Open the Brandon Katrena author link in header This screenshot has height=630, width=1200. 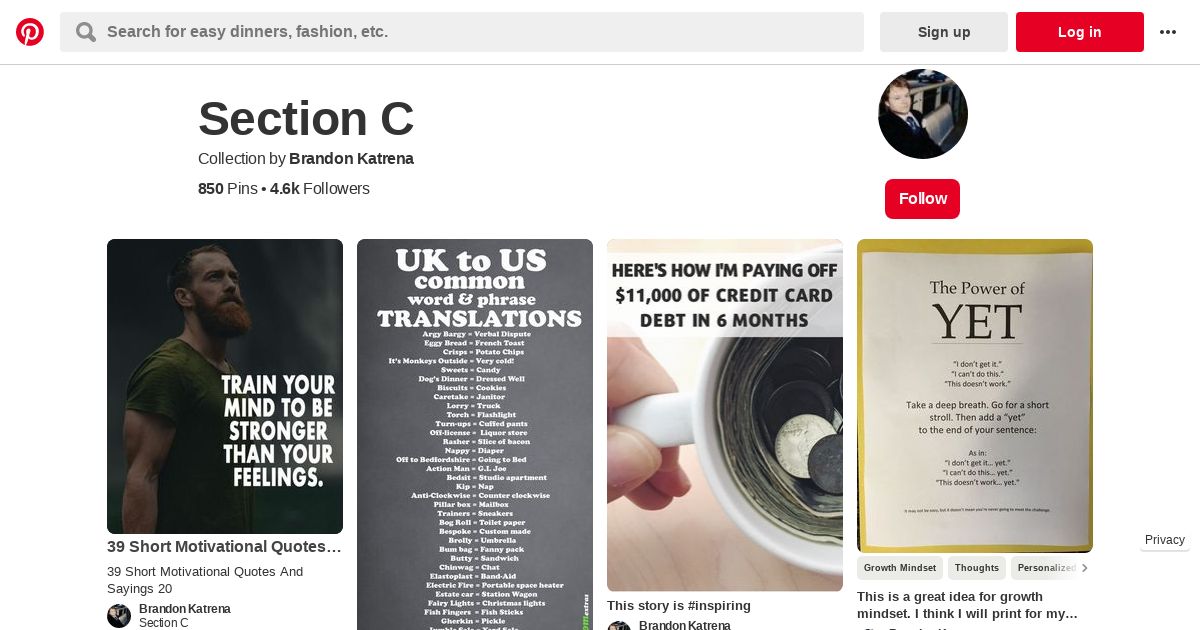click(x=351, y=159)
